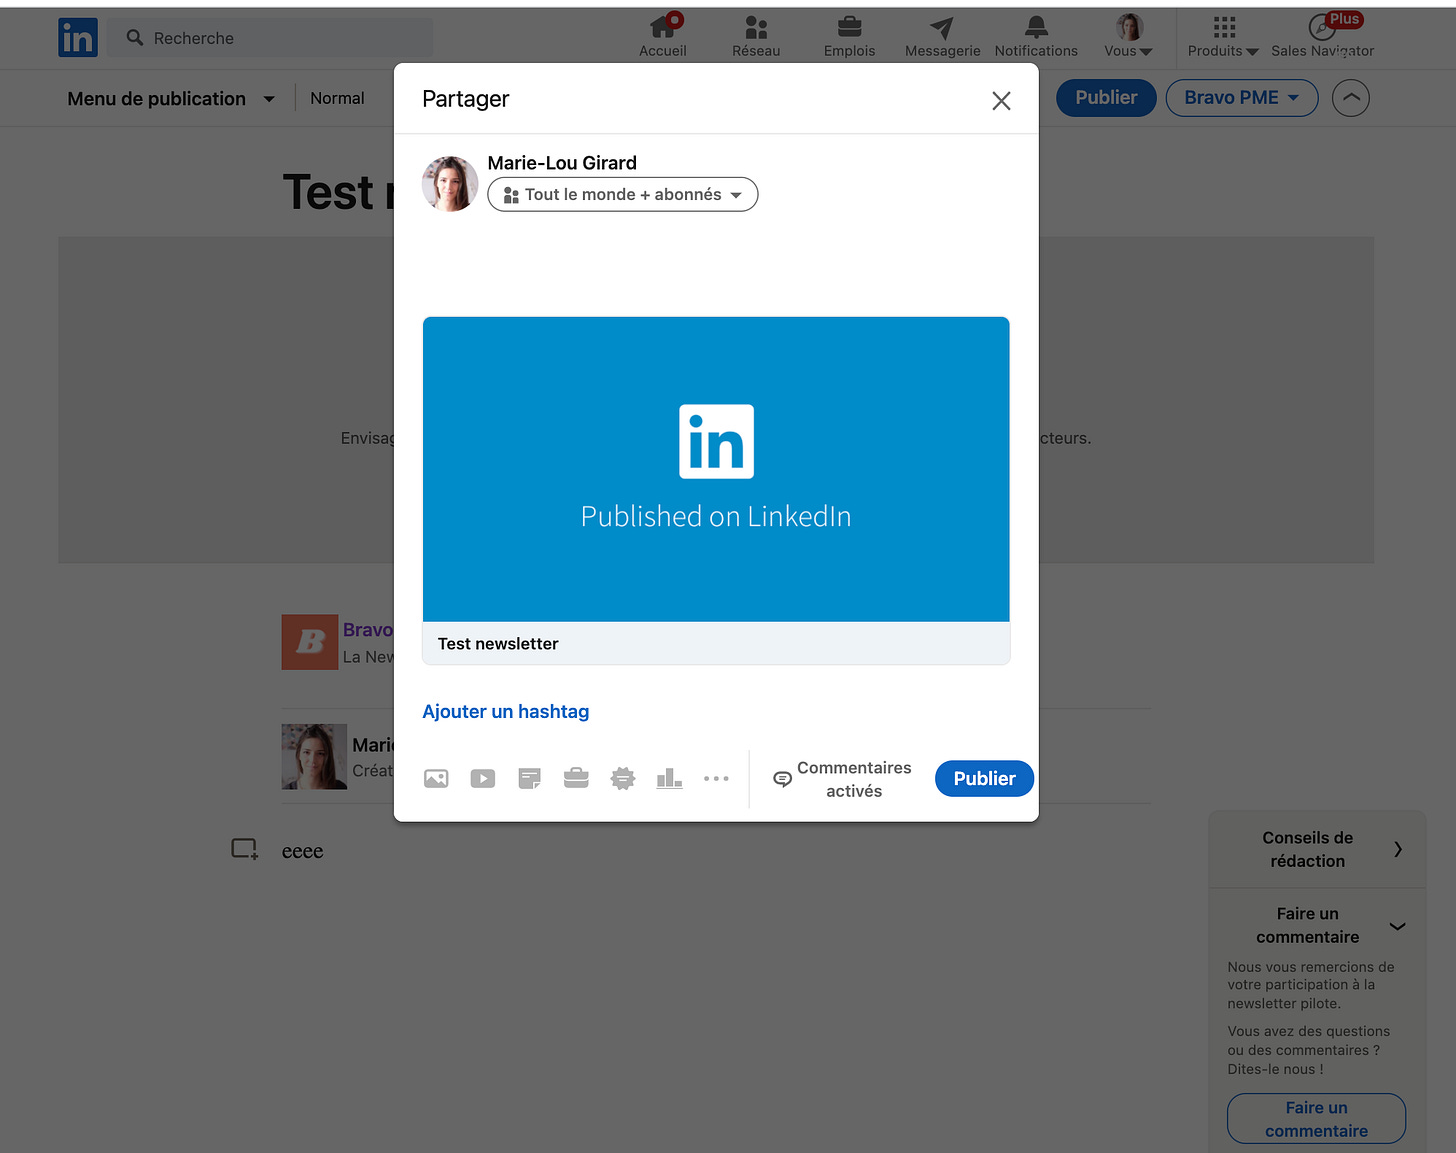Close the Partager dialog
1456x1153 pixels.
click(1001, 100)
